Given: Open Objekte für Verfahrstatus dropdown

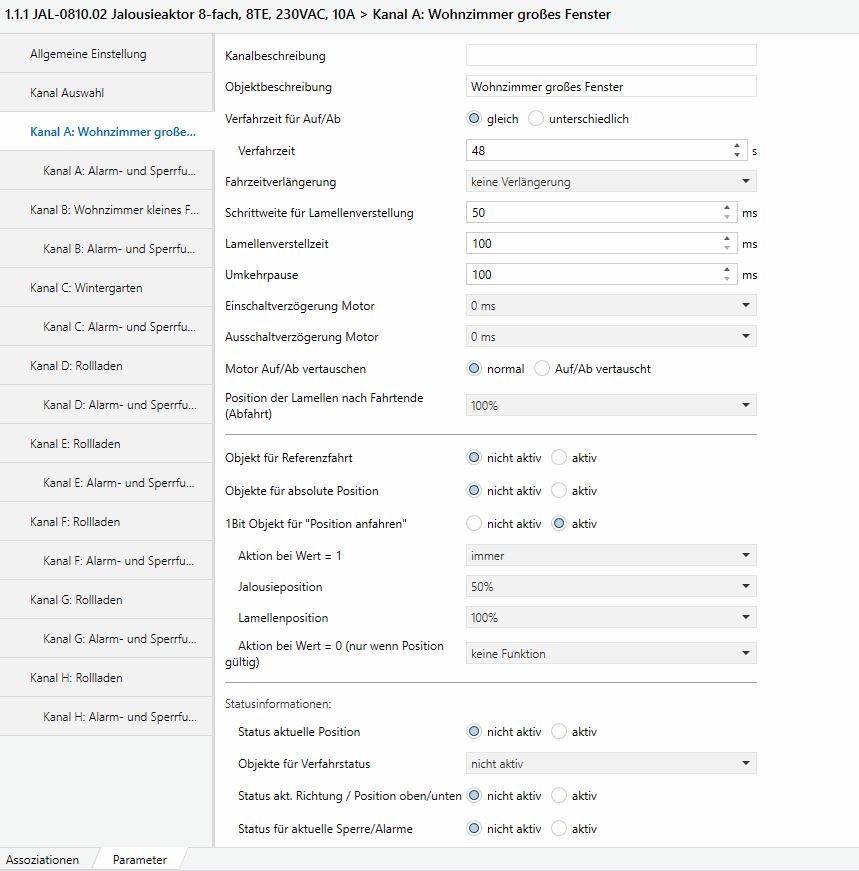Looking at the screenshot, I should [x=611, y=764].
